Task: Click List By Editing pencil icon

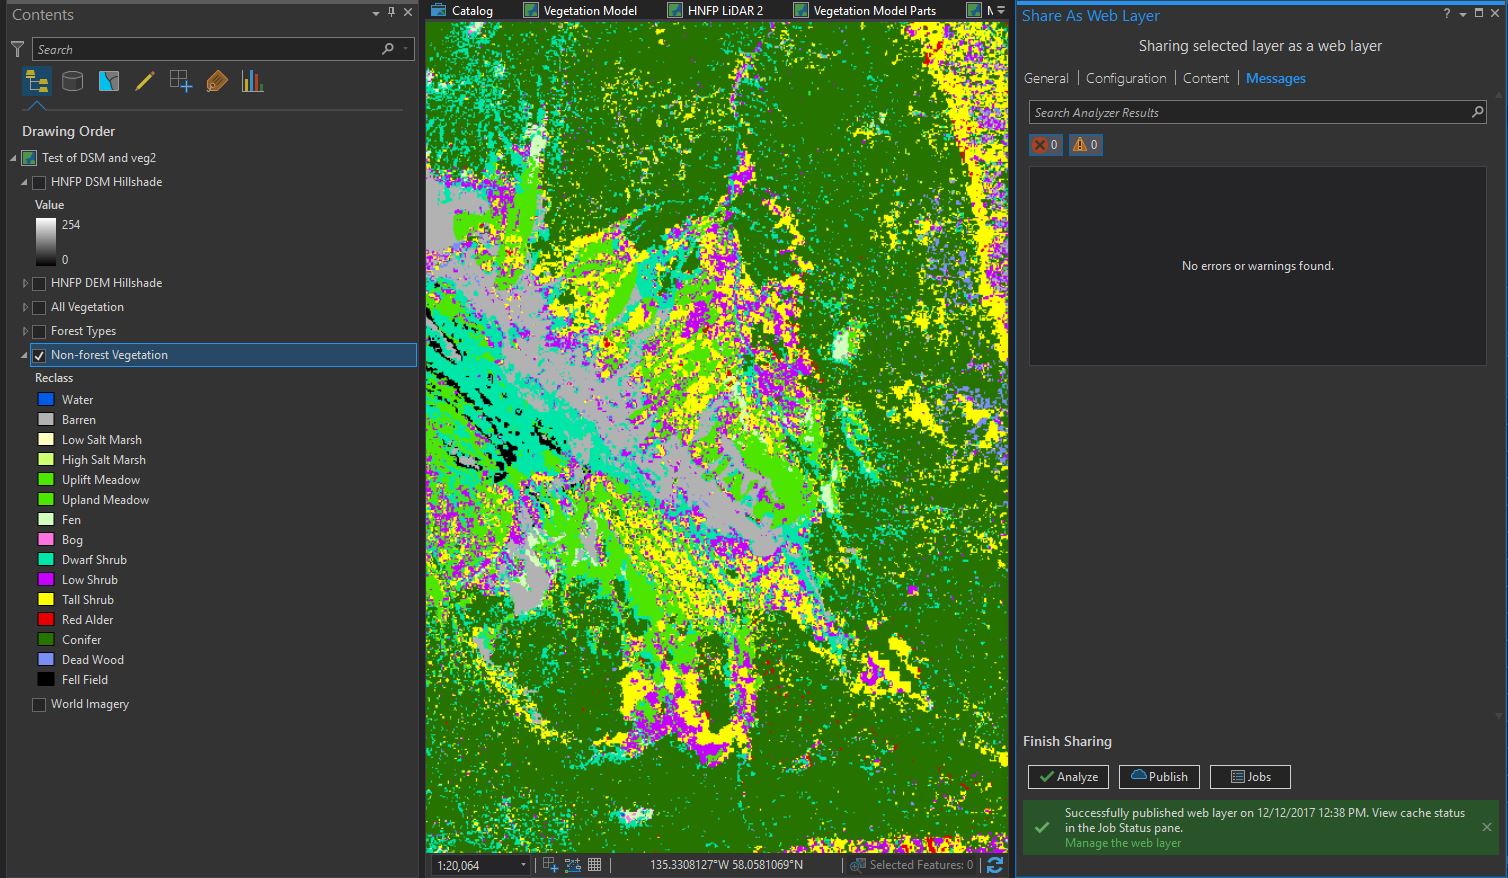Action: tap(145, 82)
